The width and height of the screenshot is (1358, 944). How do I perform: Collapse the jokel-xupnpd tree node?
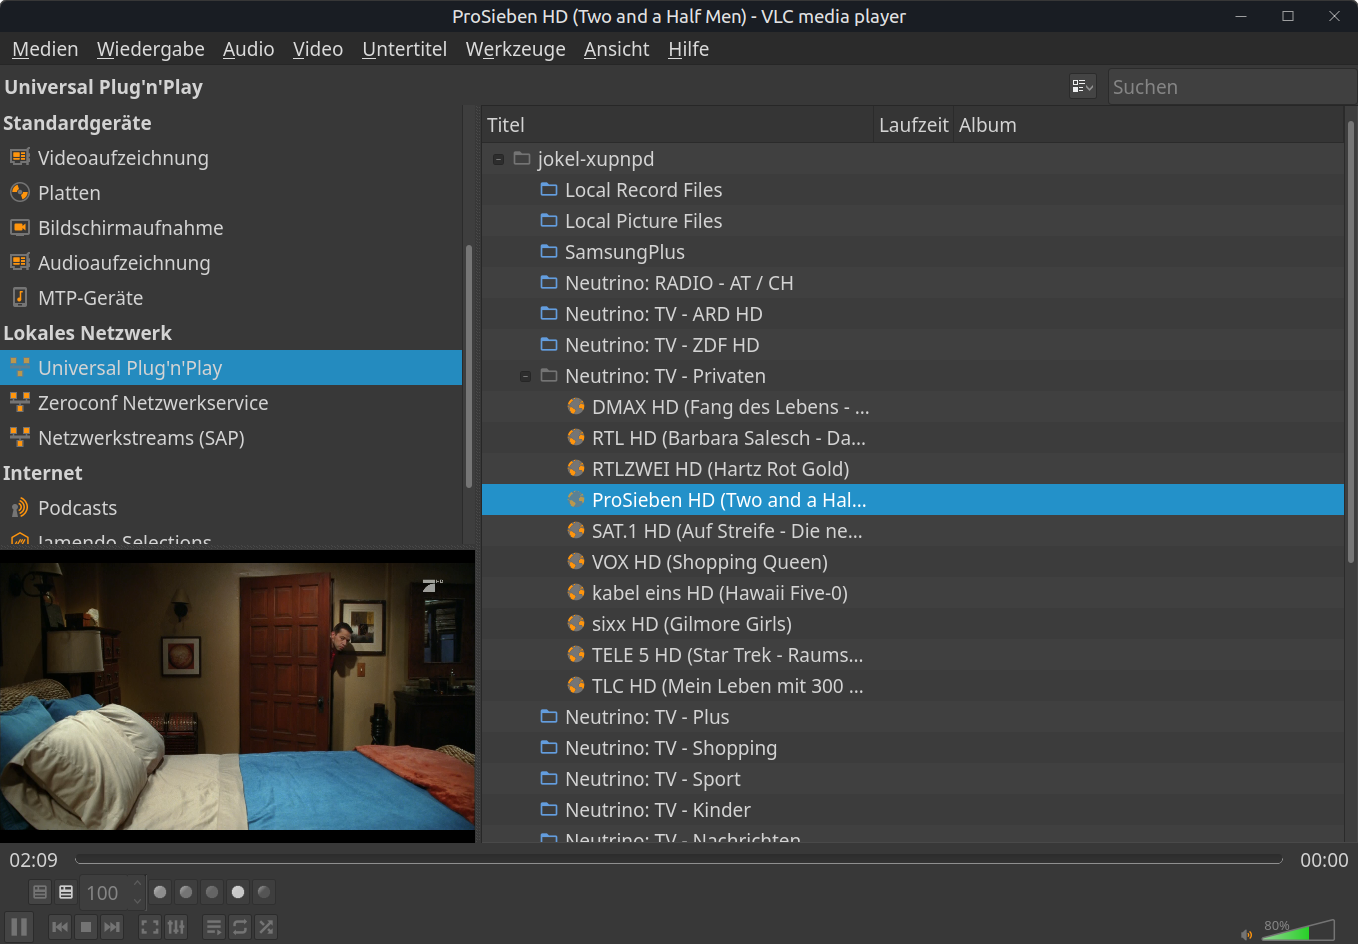498,159
